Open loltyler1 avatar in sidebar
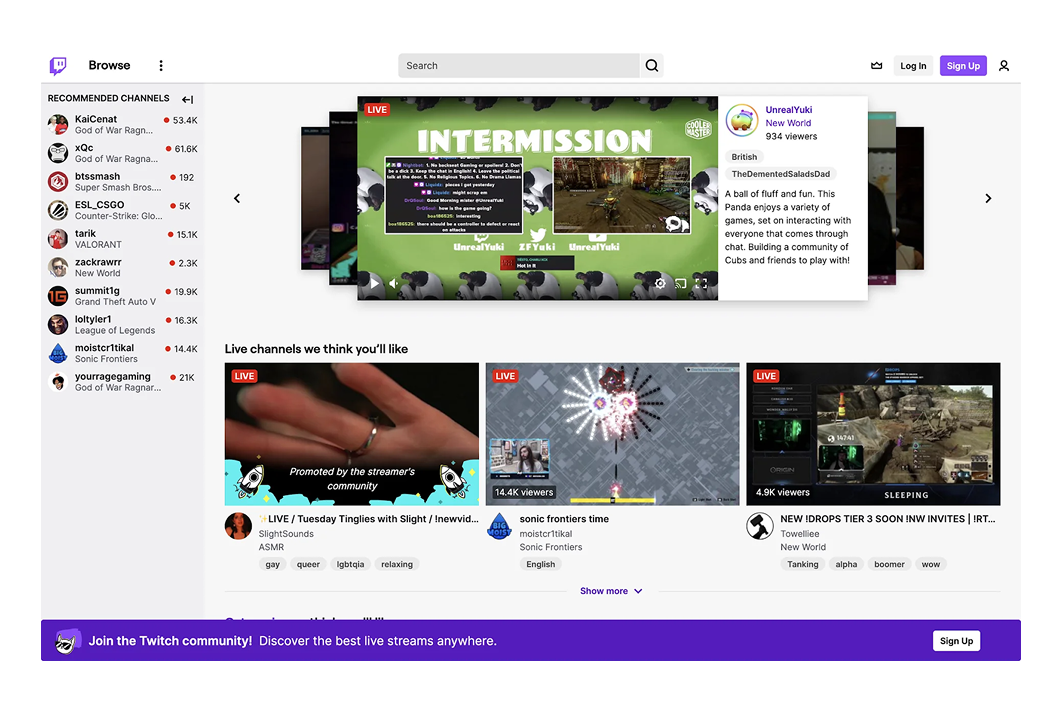 (58, 324)
